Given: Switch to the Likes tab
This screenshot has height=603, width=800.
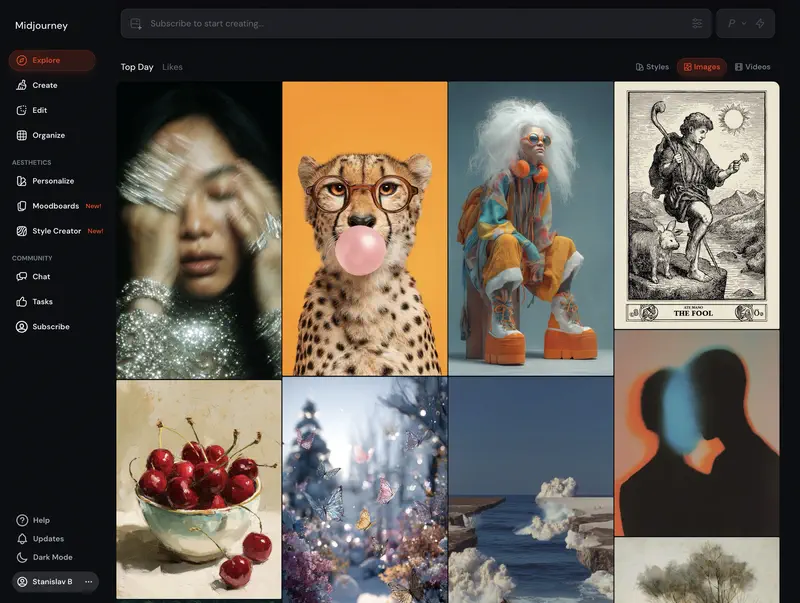Looking at the screenshot, I should point(172,67).
